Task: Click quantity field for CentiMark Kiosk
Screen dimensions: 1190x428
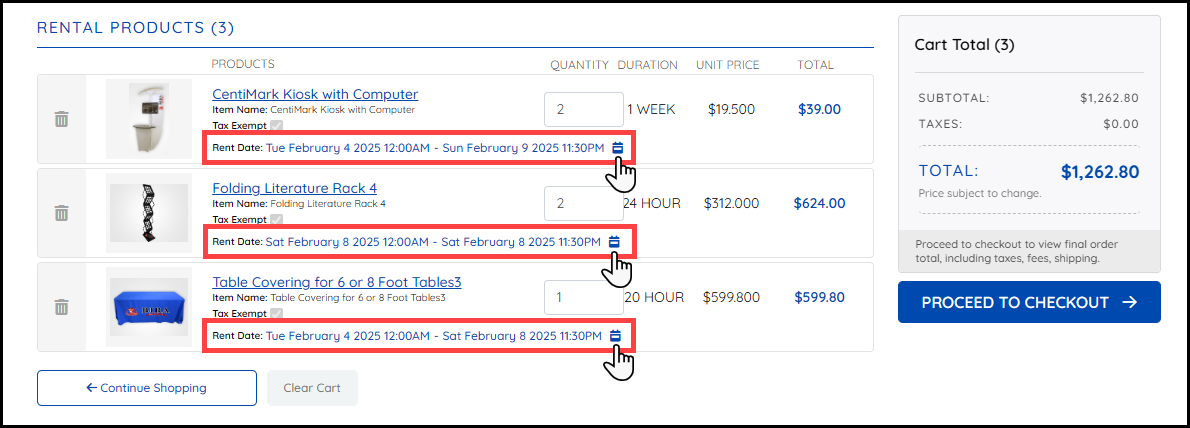Action: click(583, 109)
